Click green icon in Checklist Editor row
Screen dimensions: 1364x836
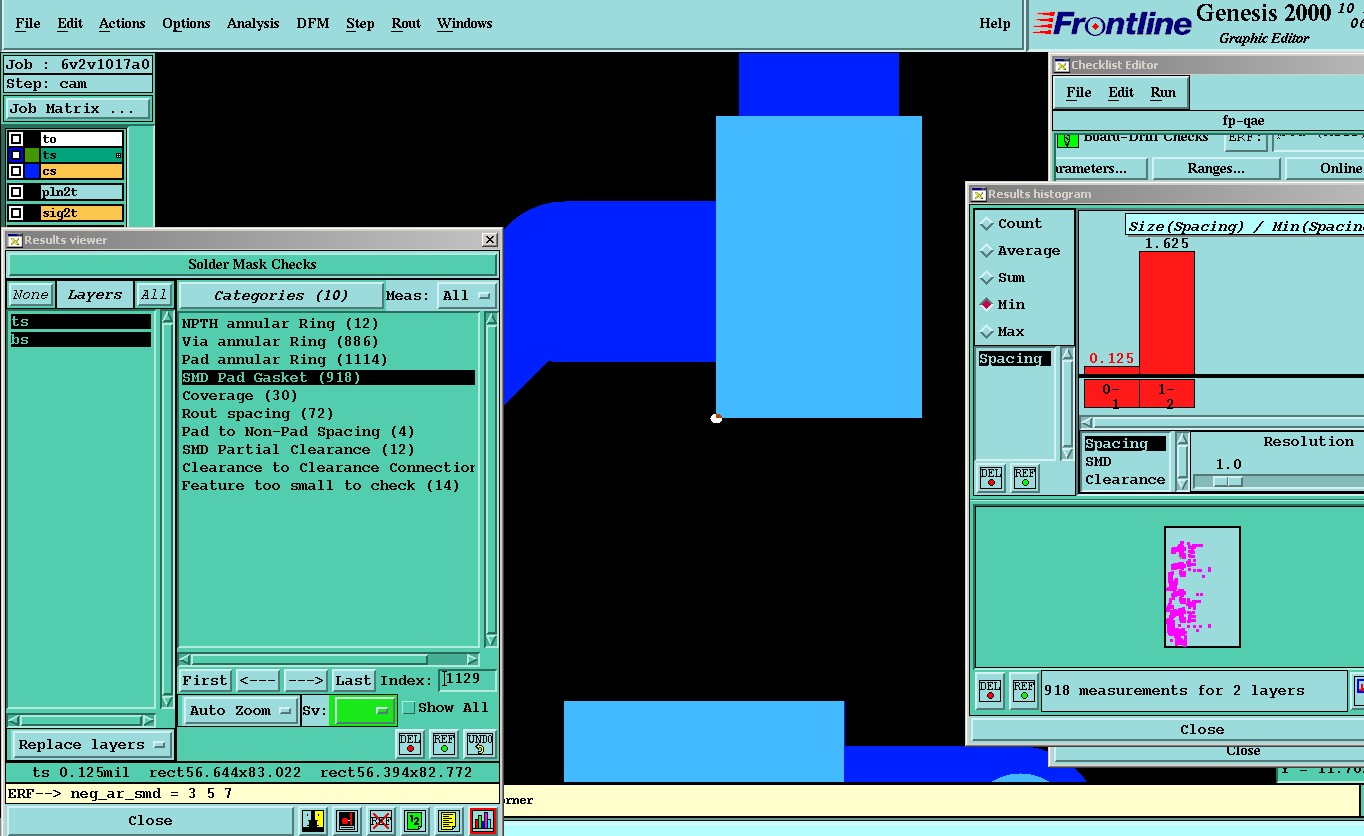(x=1067, y=140)
